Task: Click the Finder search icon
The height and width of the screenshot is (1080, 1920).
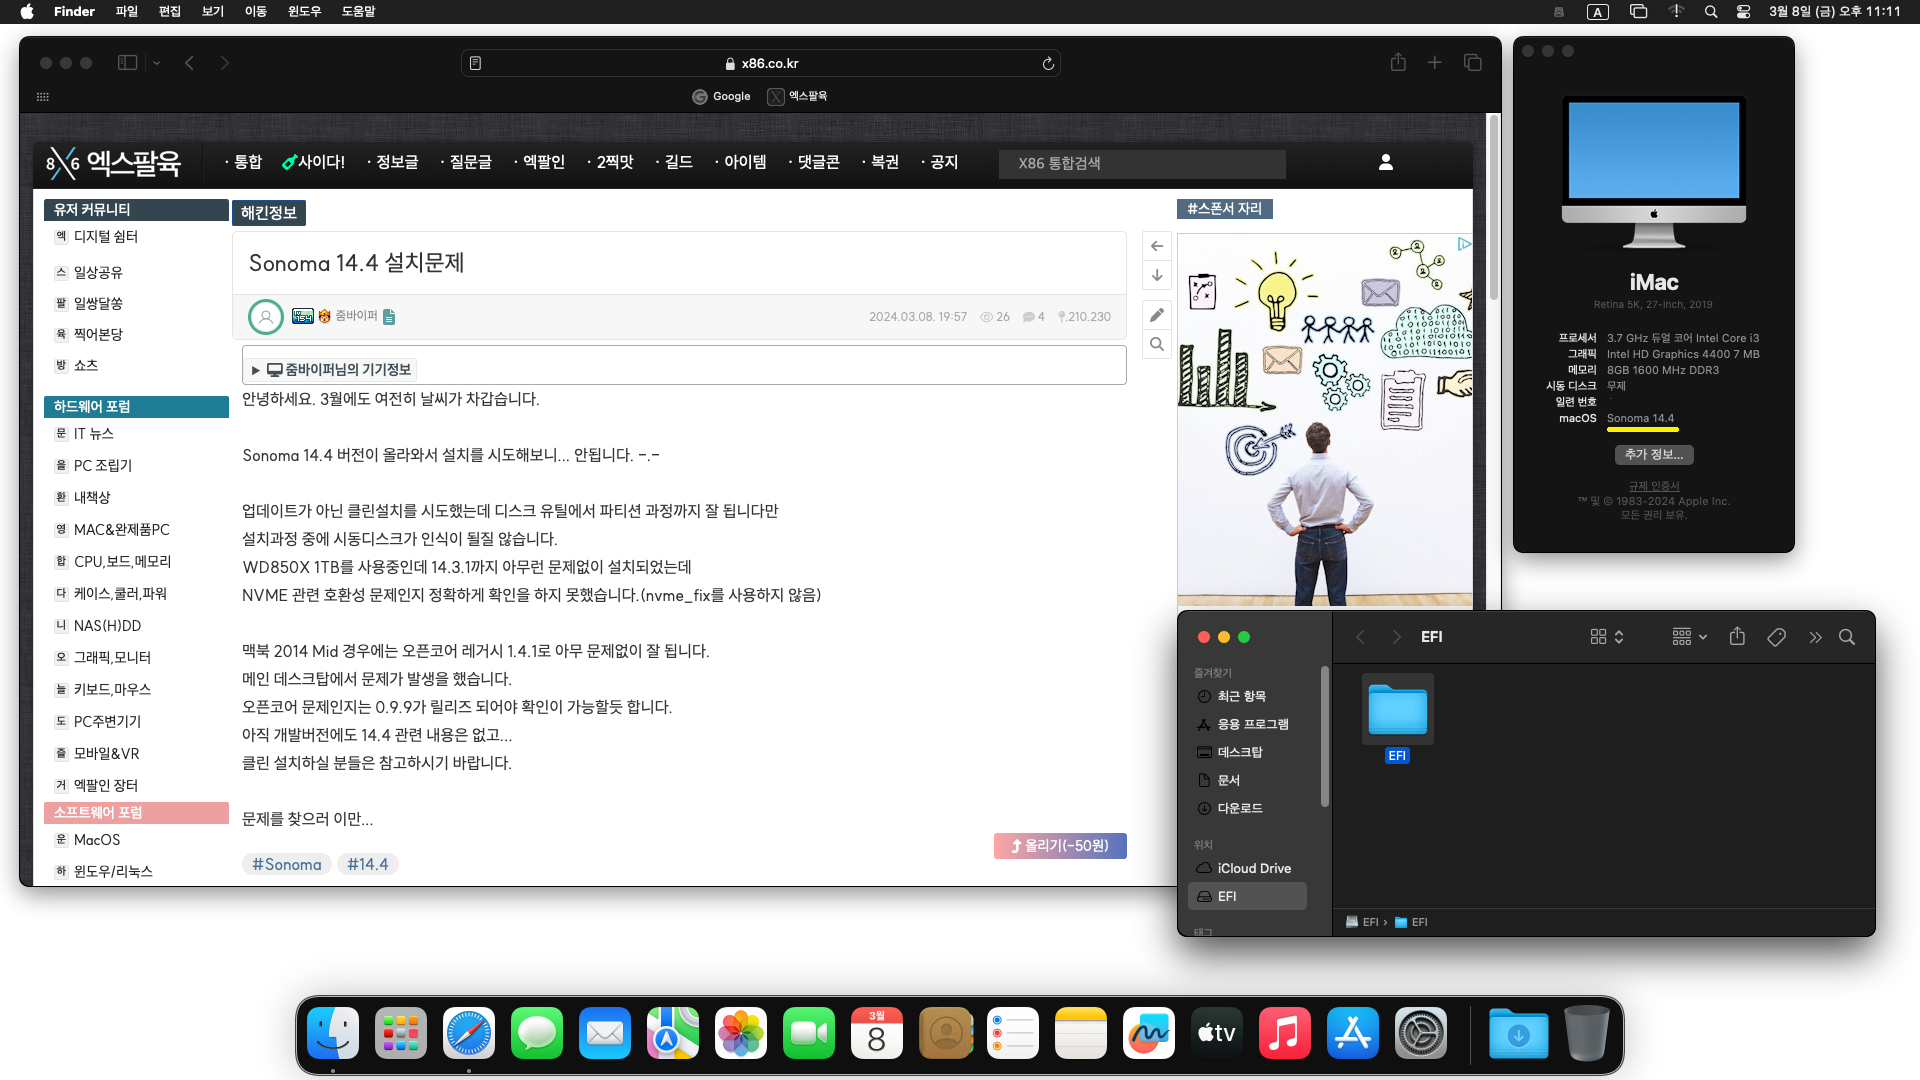Action: click(1847, 637)
